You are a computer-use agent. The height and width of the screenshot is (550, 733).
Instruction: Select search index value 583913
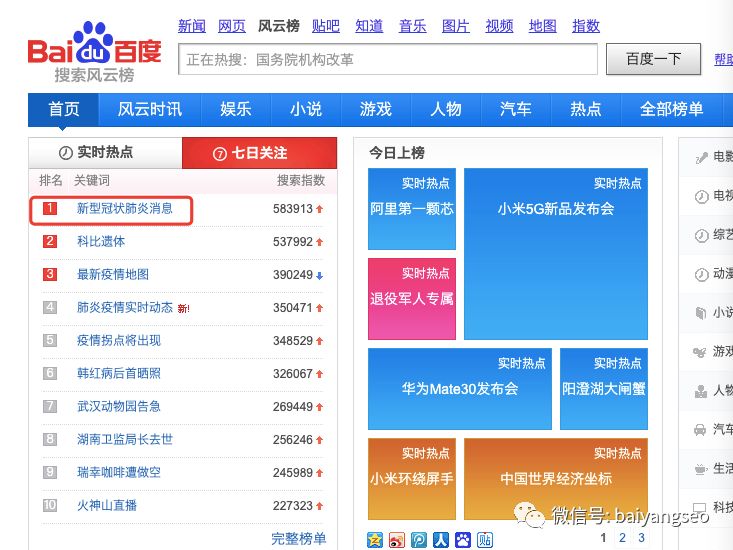click(293, 209)
